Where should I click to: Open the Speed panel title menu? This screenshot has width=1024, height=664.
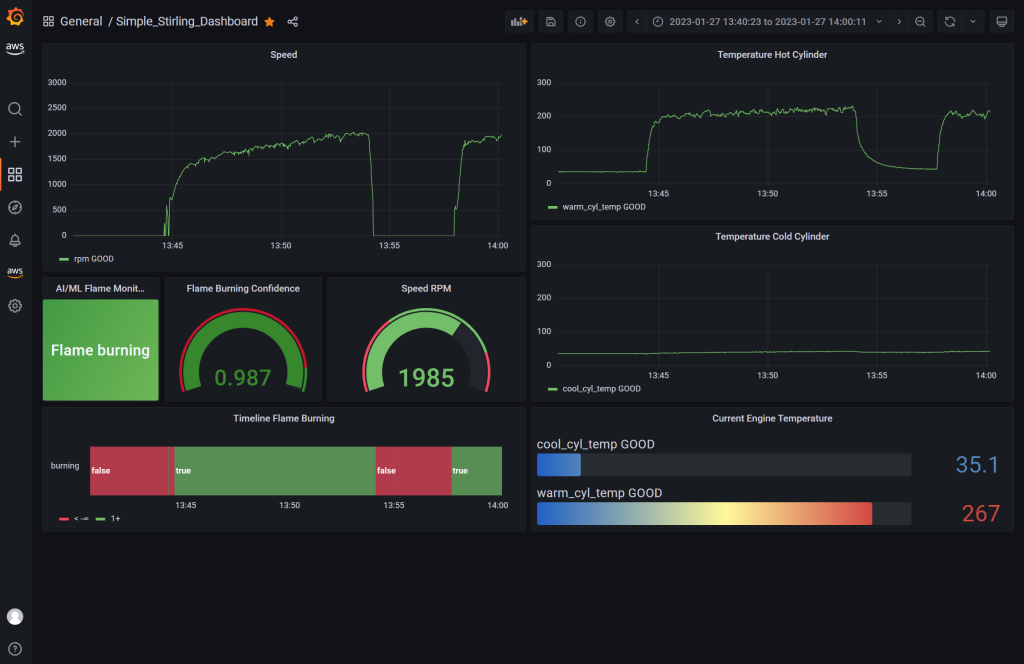283,55
